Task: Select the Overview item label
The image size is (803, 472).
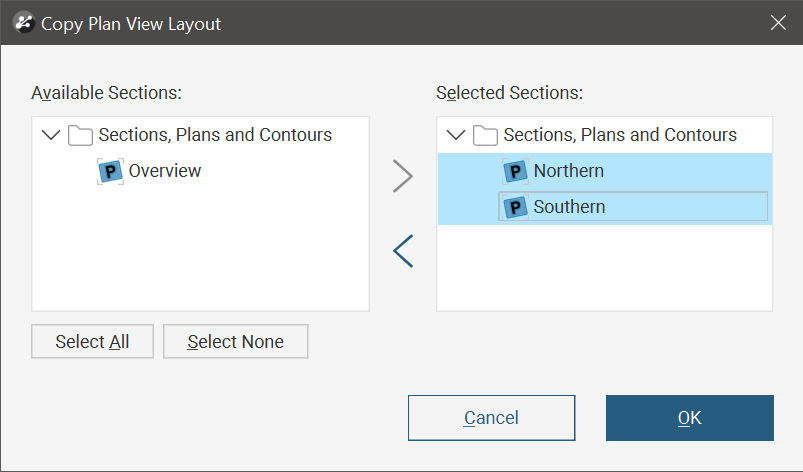Action: click(x=165, y=171)
